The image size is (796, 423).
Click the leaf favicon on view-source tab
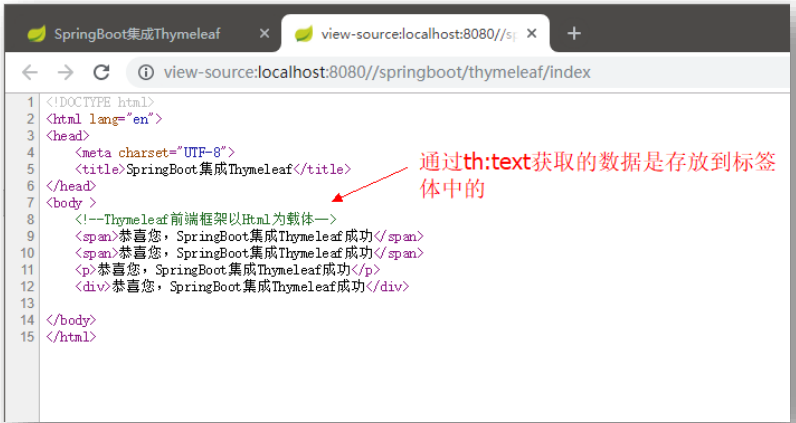click(x=304, y=34)
